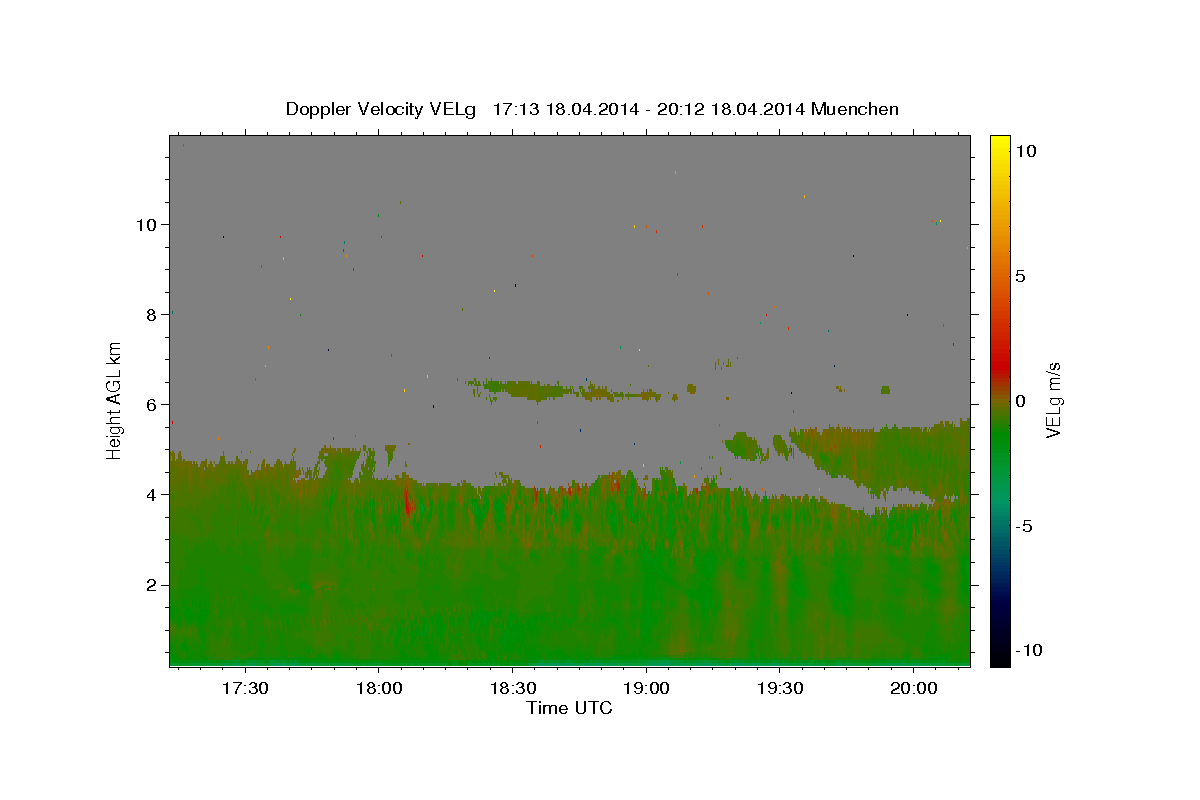
Task: Select the 20:00 time tick label
Action: 914,688
